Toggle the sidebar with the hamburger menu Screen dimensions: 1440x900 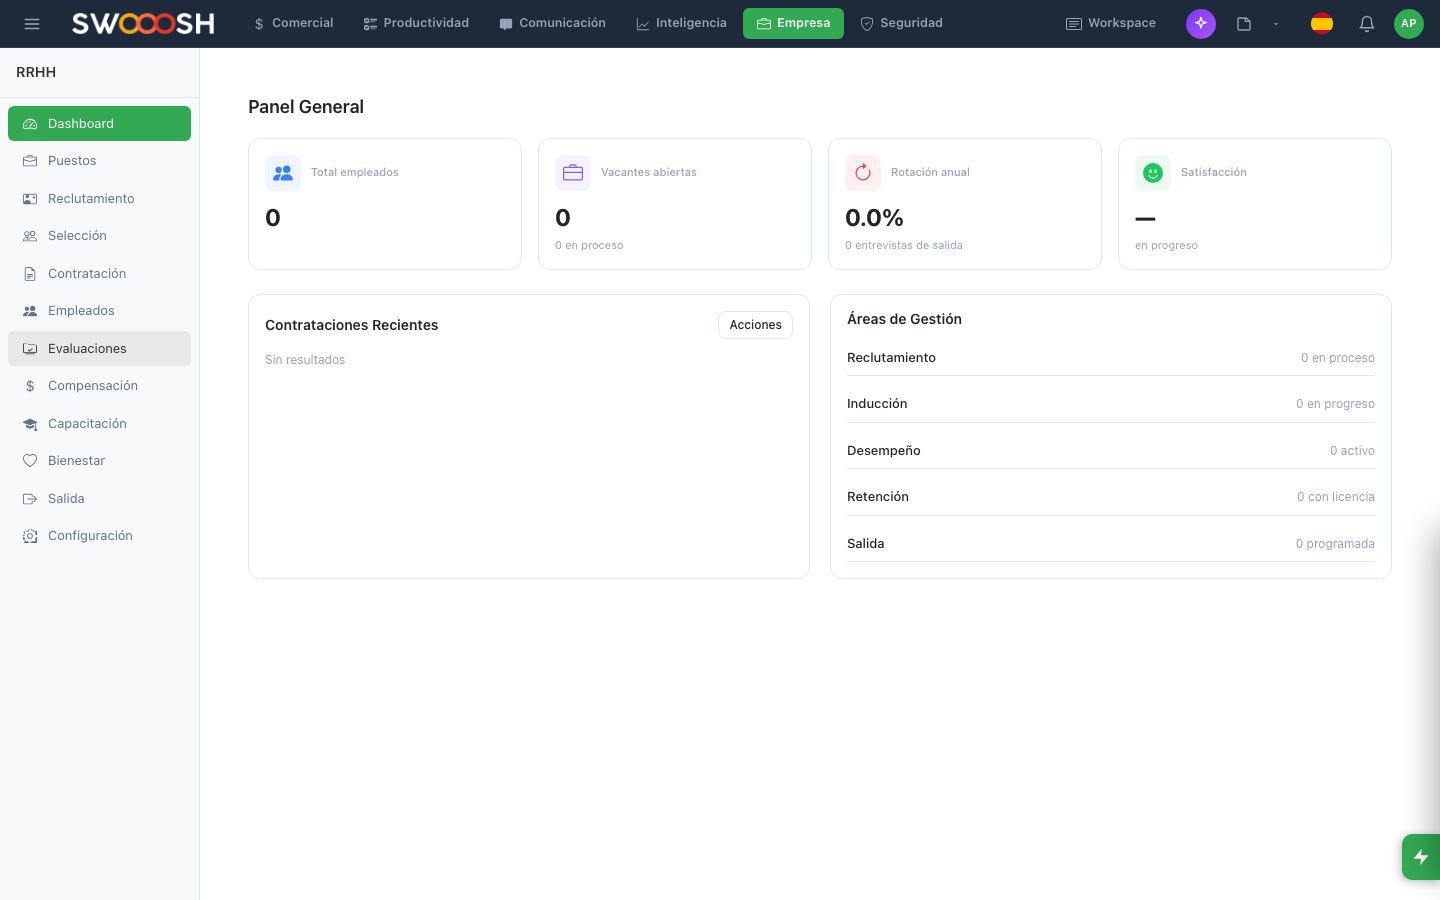coord(32,23)
